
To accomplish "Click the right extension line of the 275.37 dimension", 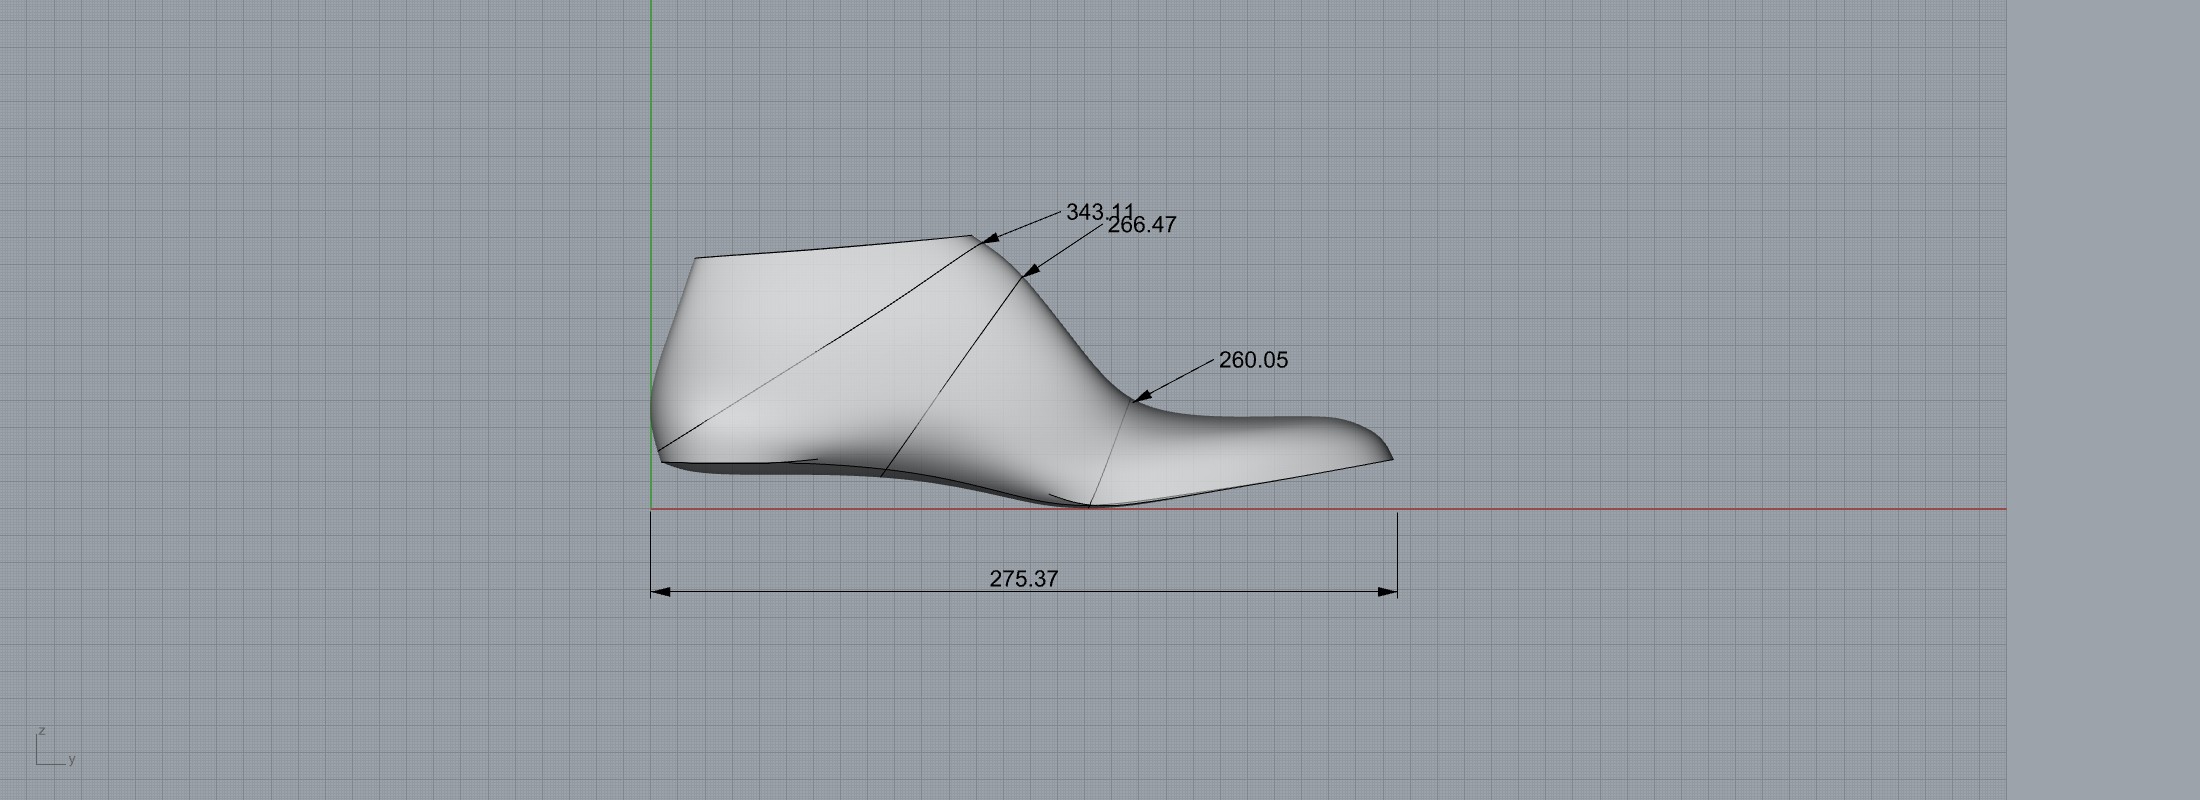I will coord(1397,550).
